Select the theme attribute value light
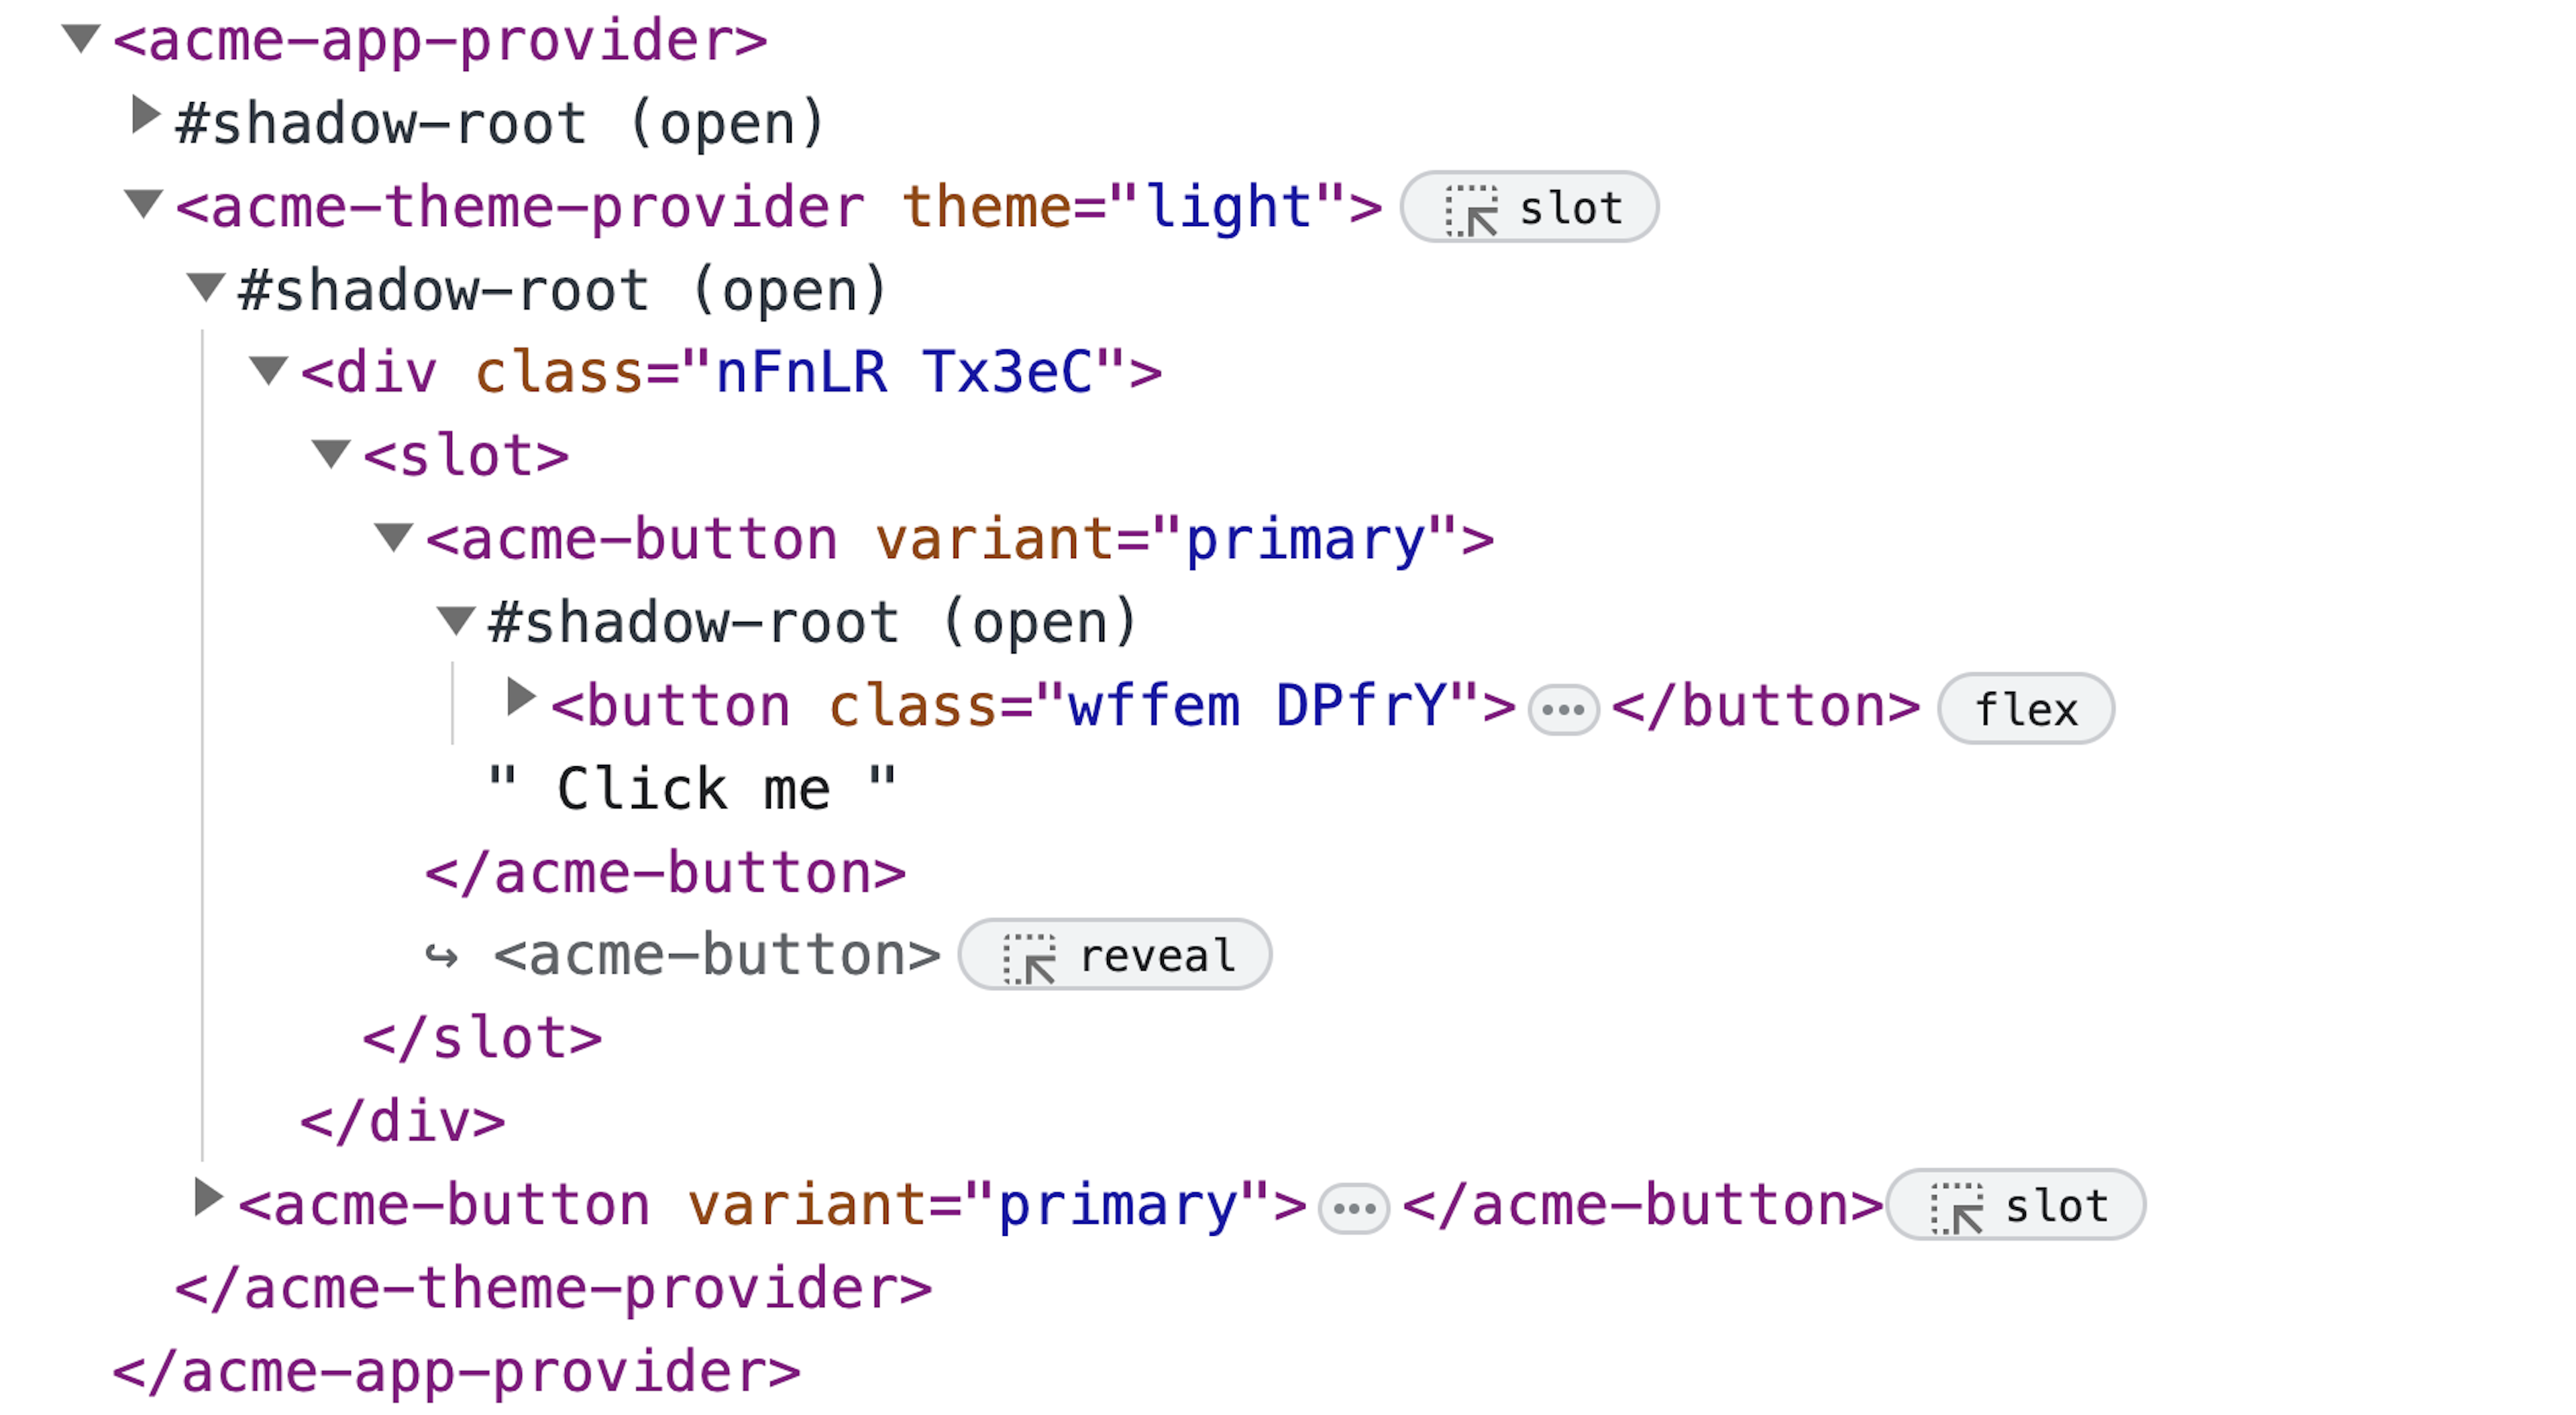 (1229, 206)
